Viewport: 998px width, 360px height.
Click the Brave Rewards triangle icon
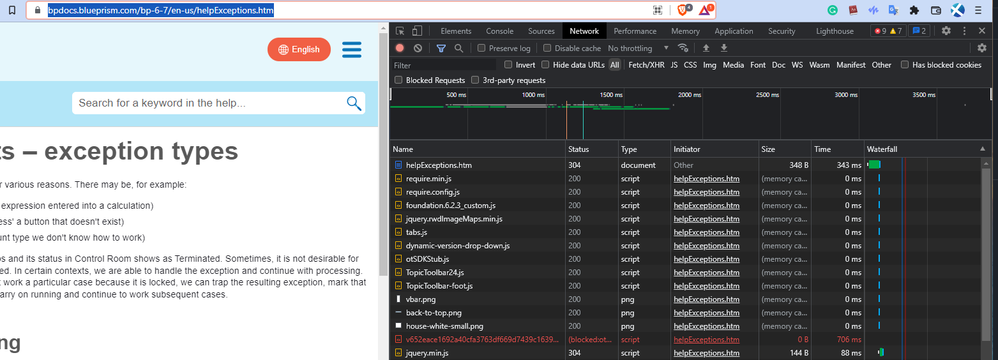[705, 10]
